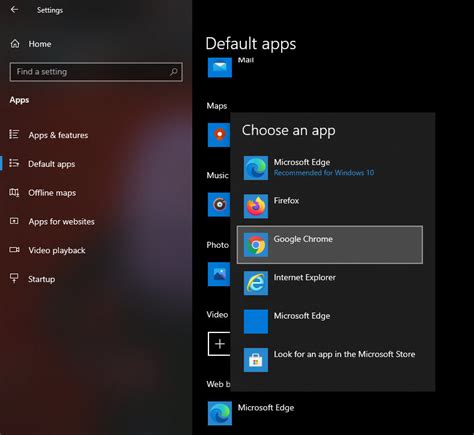This screenshot has height=435, width=474.
Task: Choose the Edge icon marked Recommended
Action: point(256,168)
